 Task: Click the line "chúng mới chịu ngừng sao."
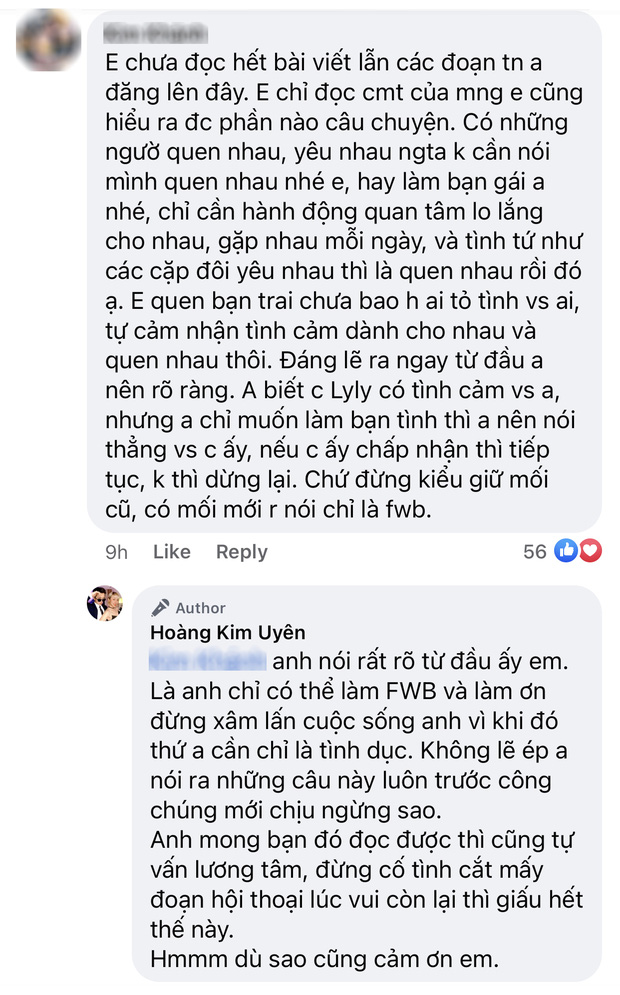[296, 810]
